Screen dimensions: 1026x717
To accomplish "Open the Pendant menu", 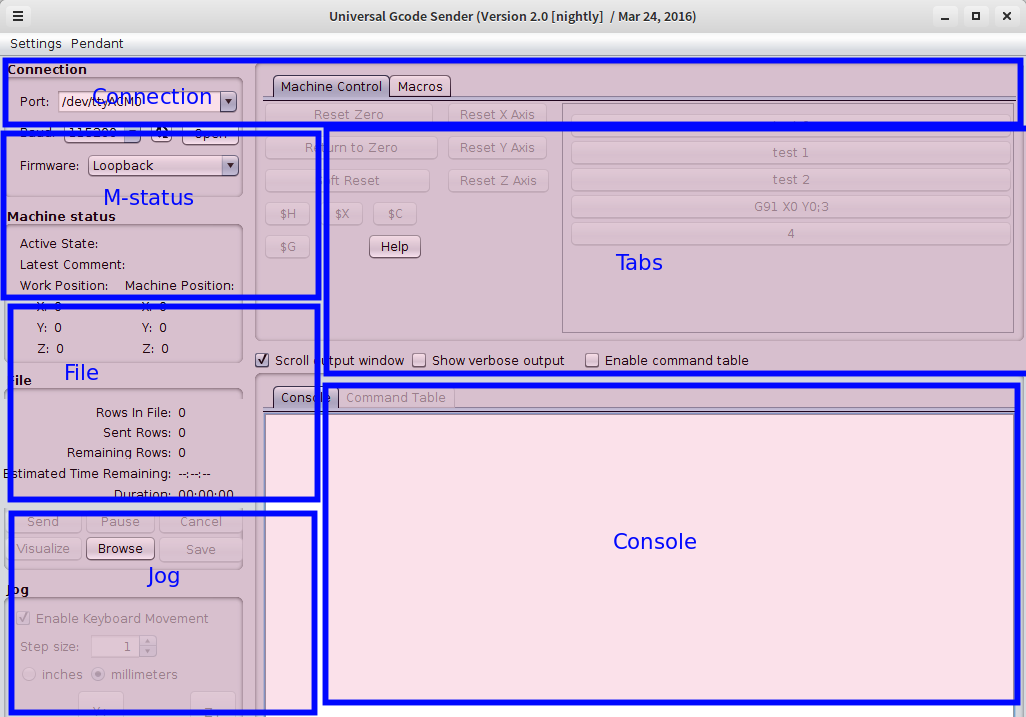I will 97,43.
